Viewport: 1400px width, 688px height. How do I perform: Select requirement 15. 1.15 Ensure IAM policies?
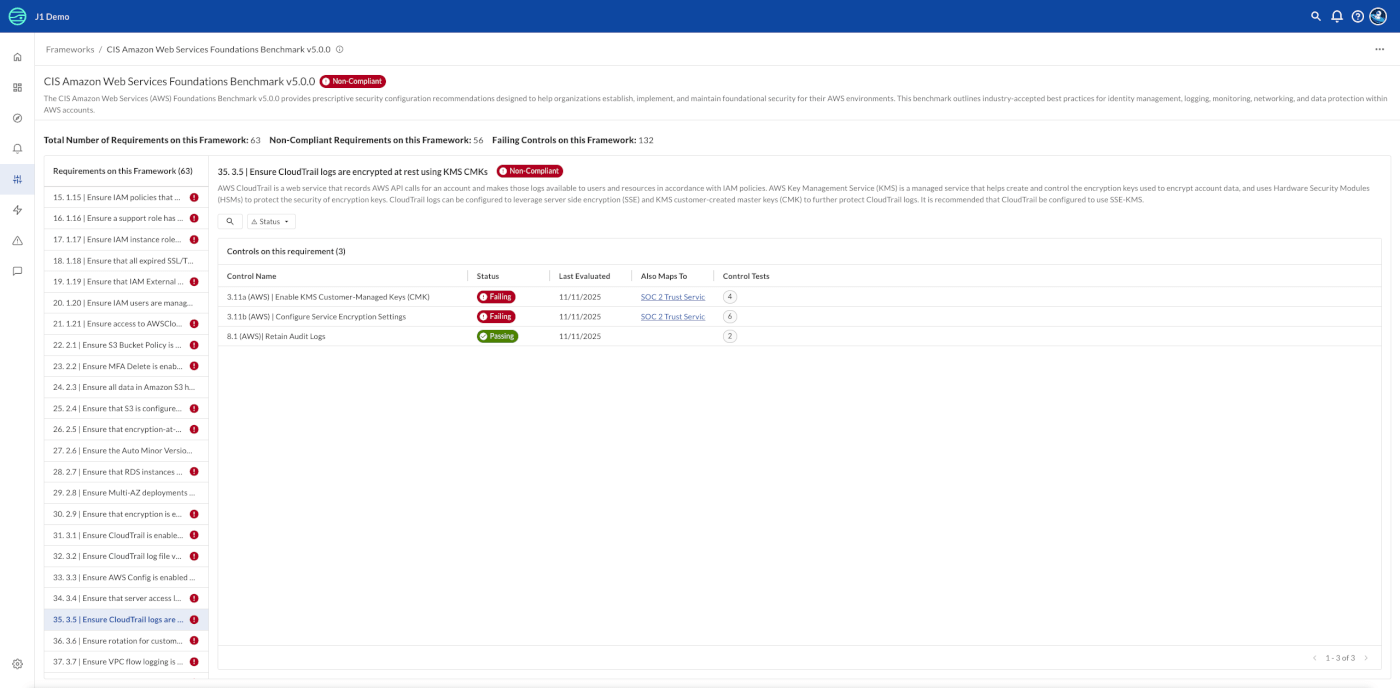[x=126, y=197]
